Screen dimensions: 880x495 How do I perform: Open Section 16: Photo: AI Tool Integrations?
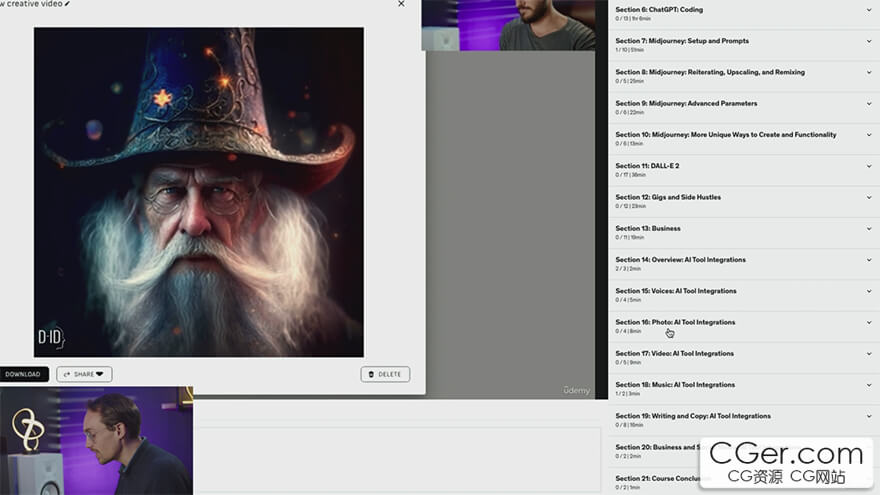675,322
